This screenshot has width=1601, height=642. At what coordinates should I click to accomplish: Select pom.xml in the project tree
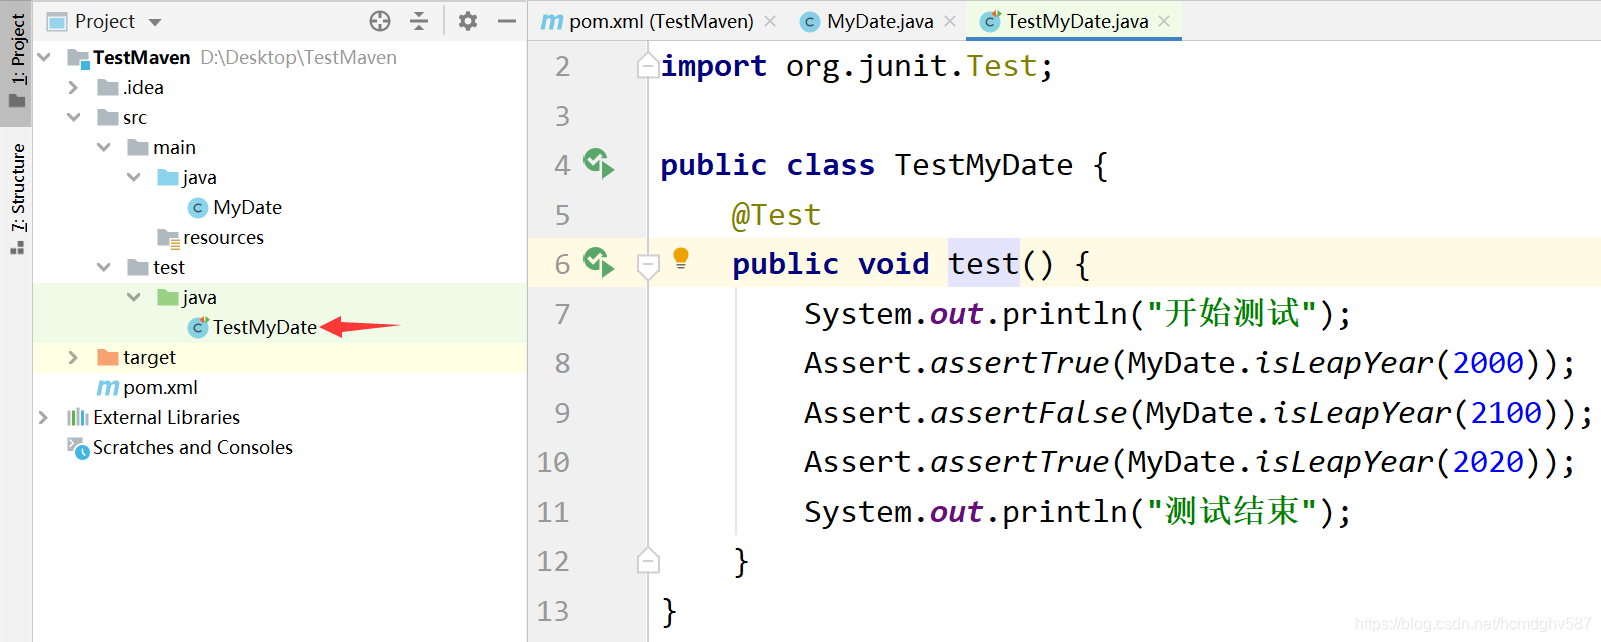click(160, 387)
